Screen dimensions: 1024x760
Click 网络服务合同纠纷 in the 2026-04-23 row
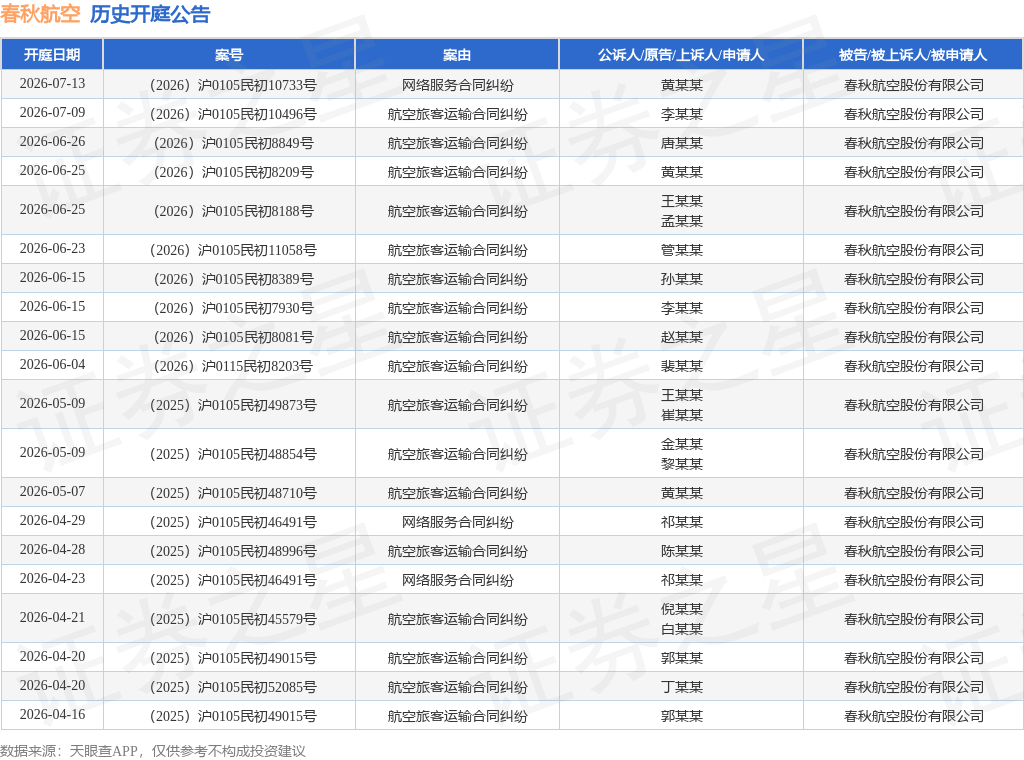(457, 580)
